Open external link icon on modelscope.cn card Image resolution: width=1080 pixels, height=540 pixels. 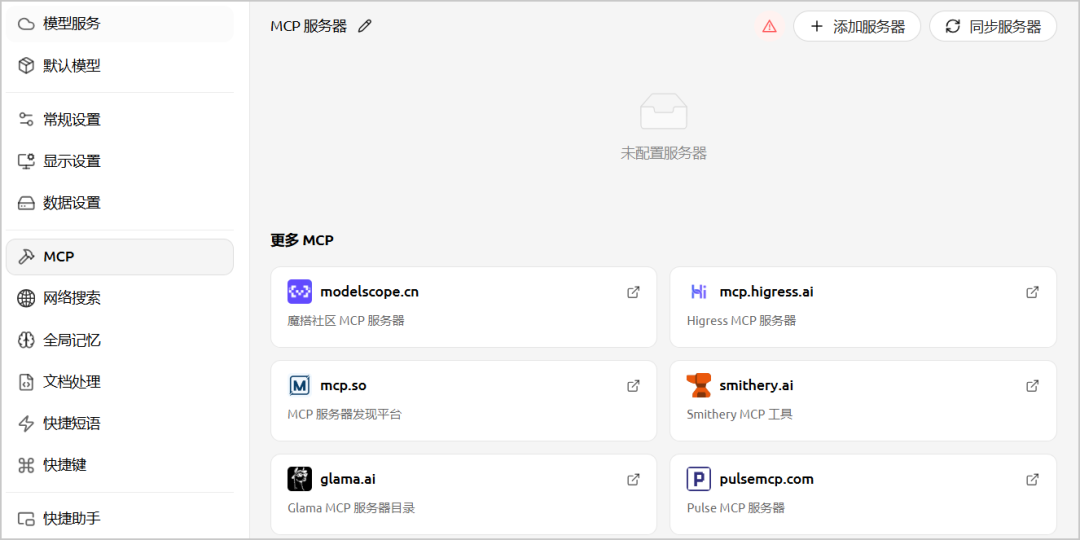(x=633, y=292)
